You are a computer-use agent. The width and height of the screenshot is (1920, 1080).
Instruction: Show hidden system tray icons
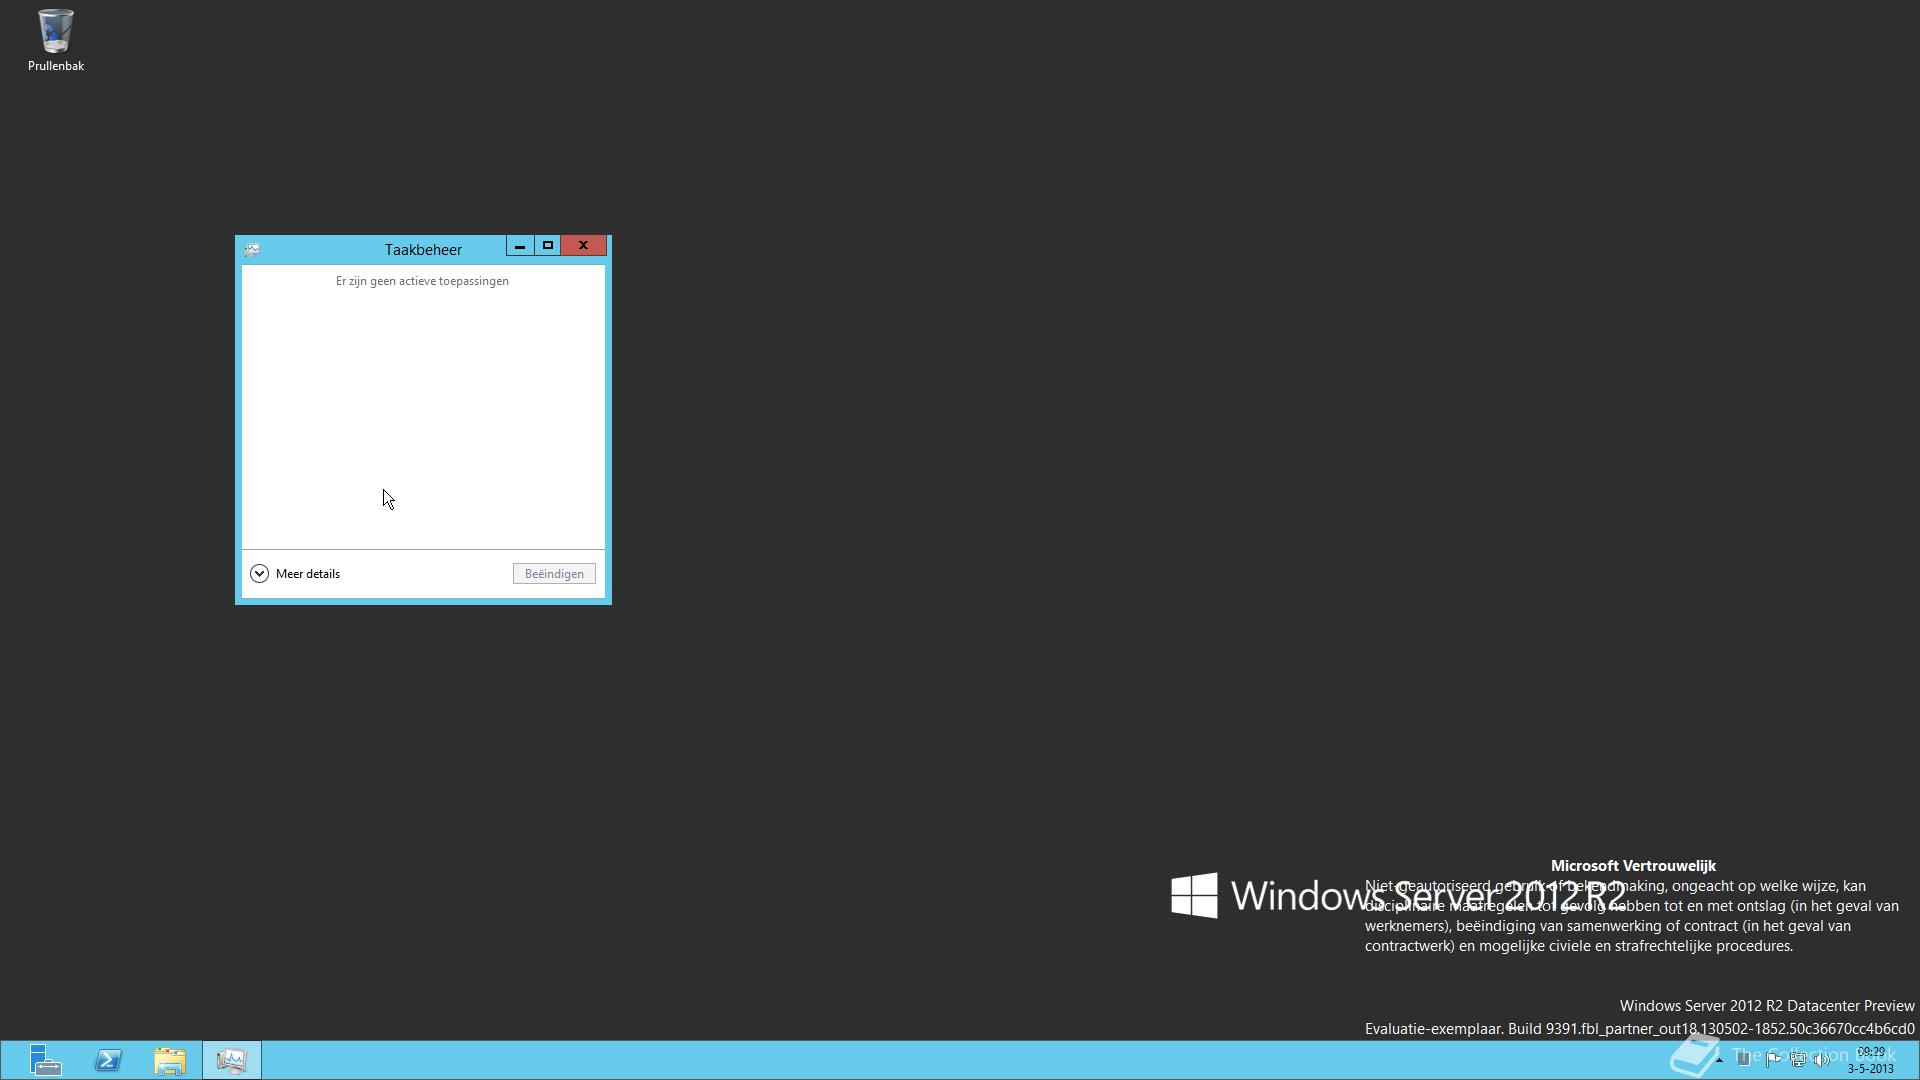(1720, 1060)
